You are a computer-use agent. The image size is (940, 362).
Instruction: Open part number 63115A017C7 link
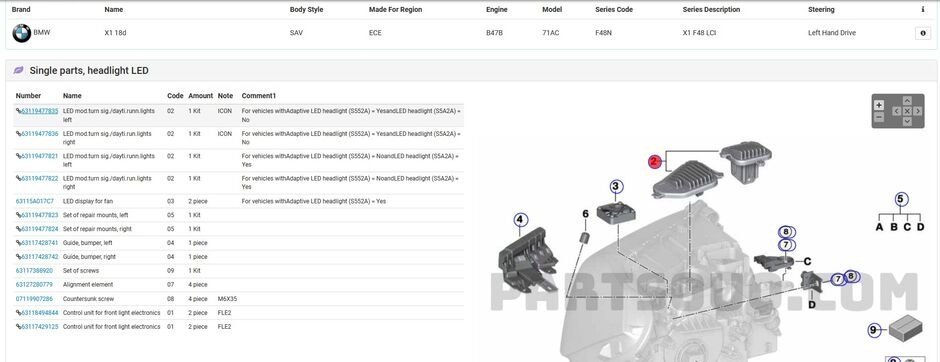[x=35, y=201]
